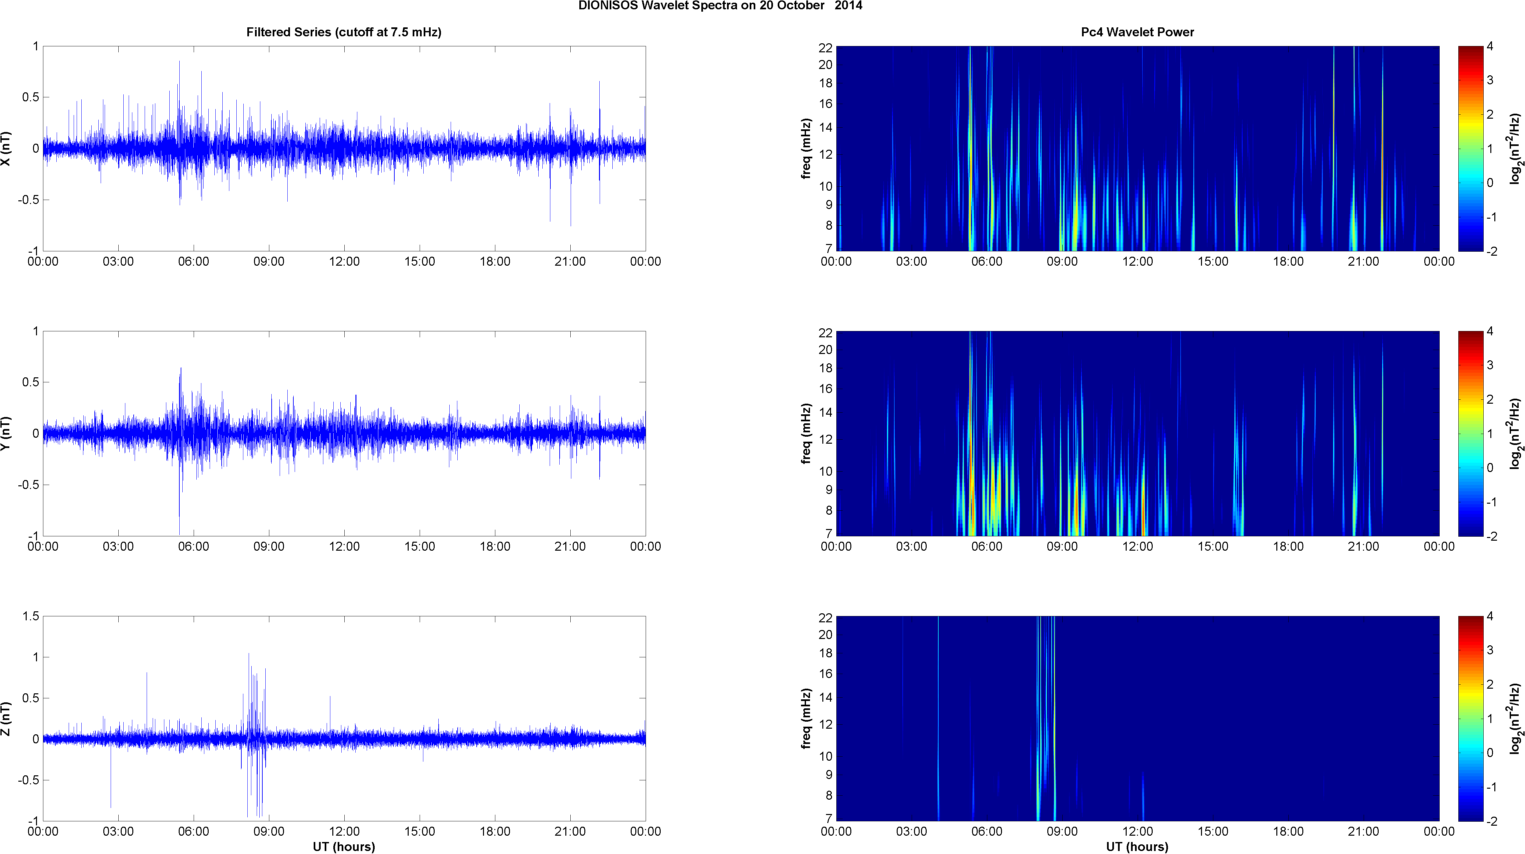Select the Pc4 Wavelet Power title
The image size is (1525, 854).
pyautogui.click(x=1137, y=32)
